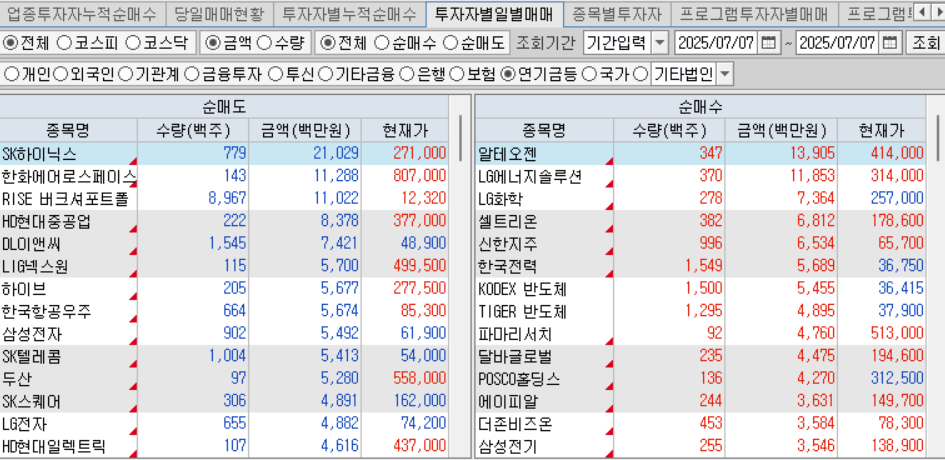This screenshot has width=945, height=460.
Task: Switch to the 종목별투자자 tab
Action: coord(617,13)
